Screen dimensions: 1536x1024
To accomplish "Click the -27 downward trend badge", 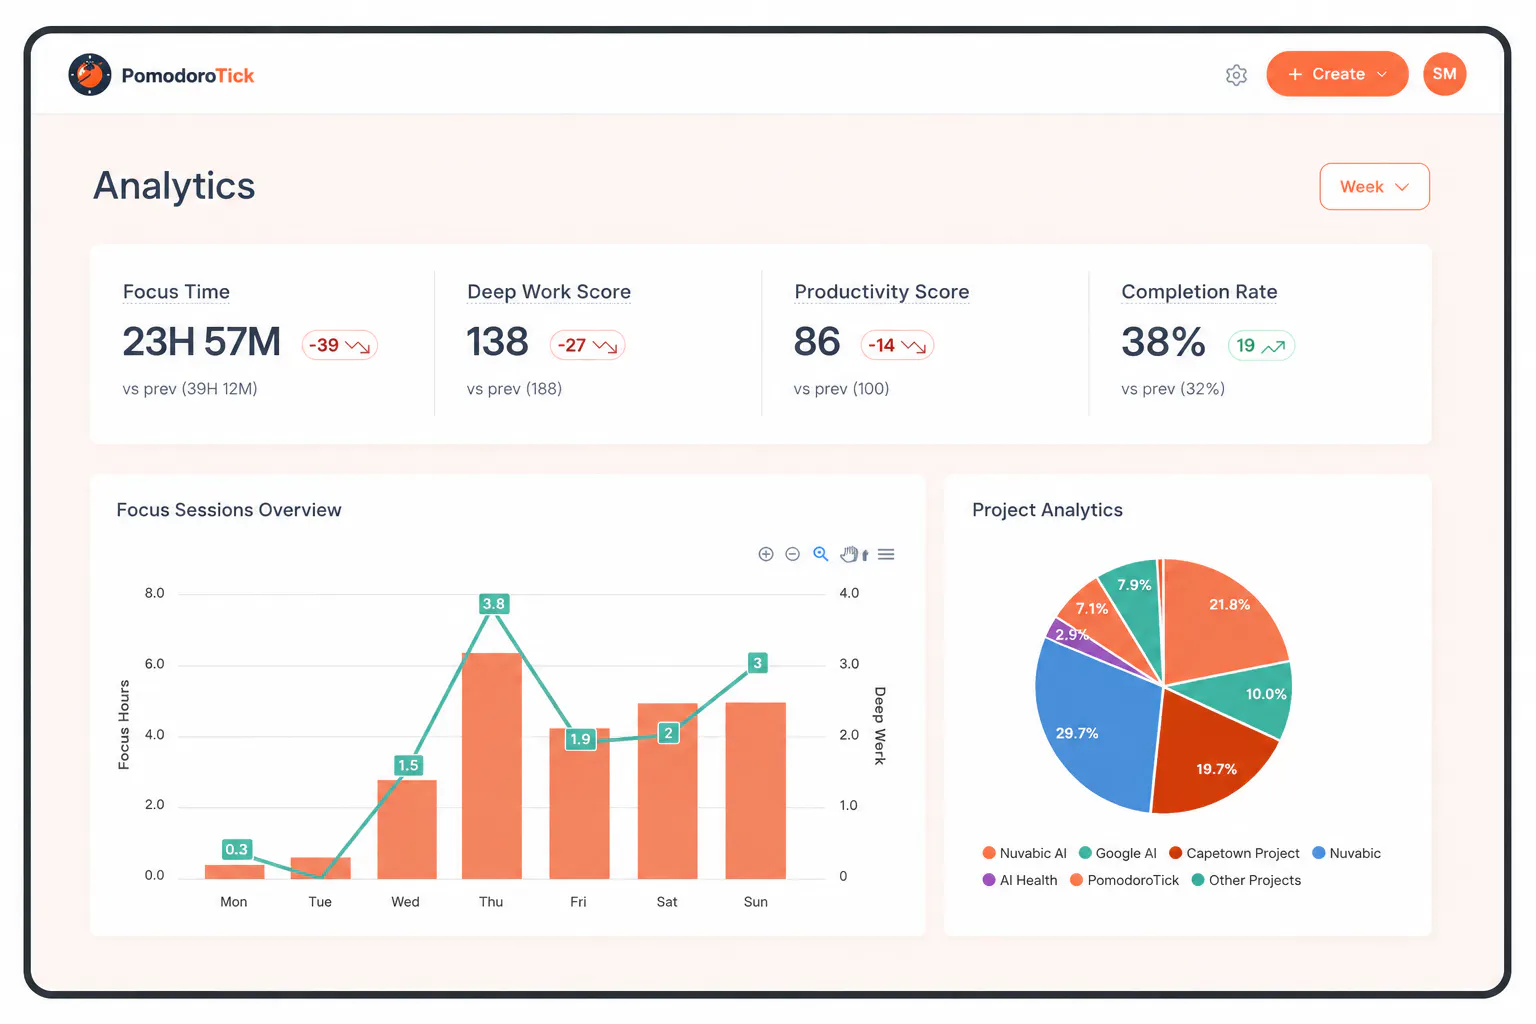I will pos(588,345).
